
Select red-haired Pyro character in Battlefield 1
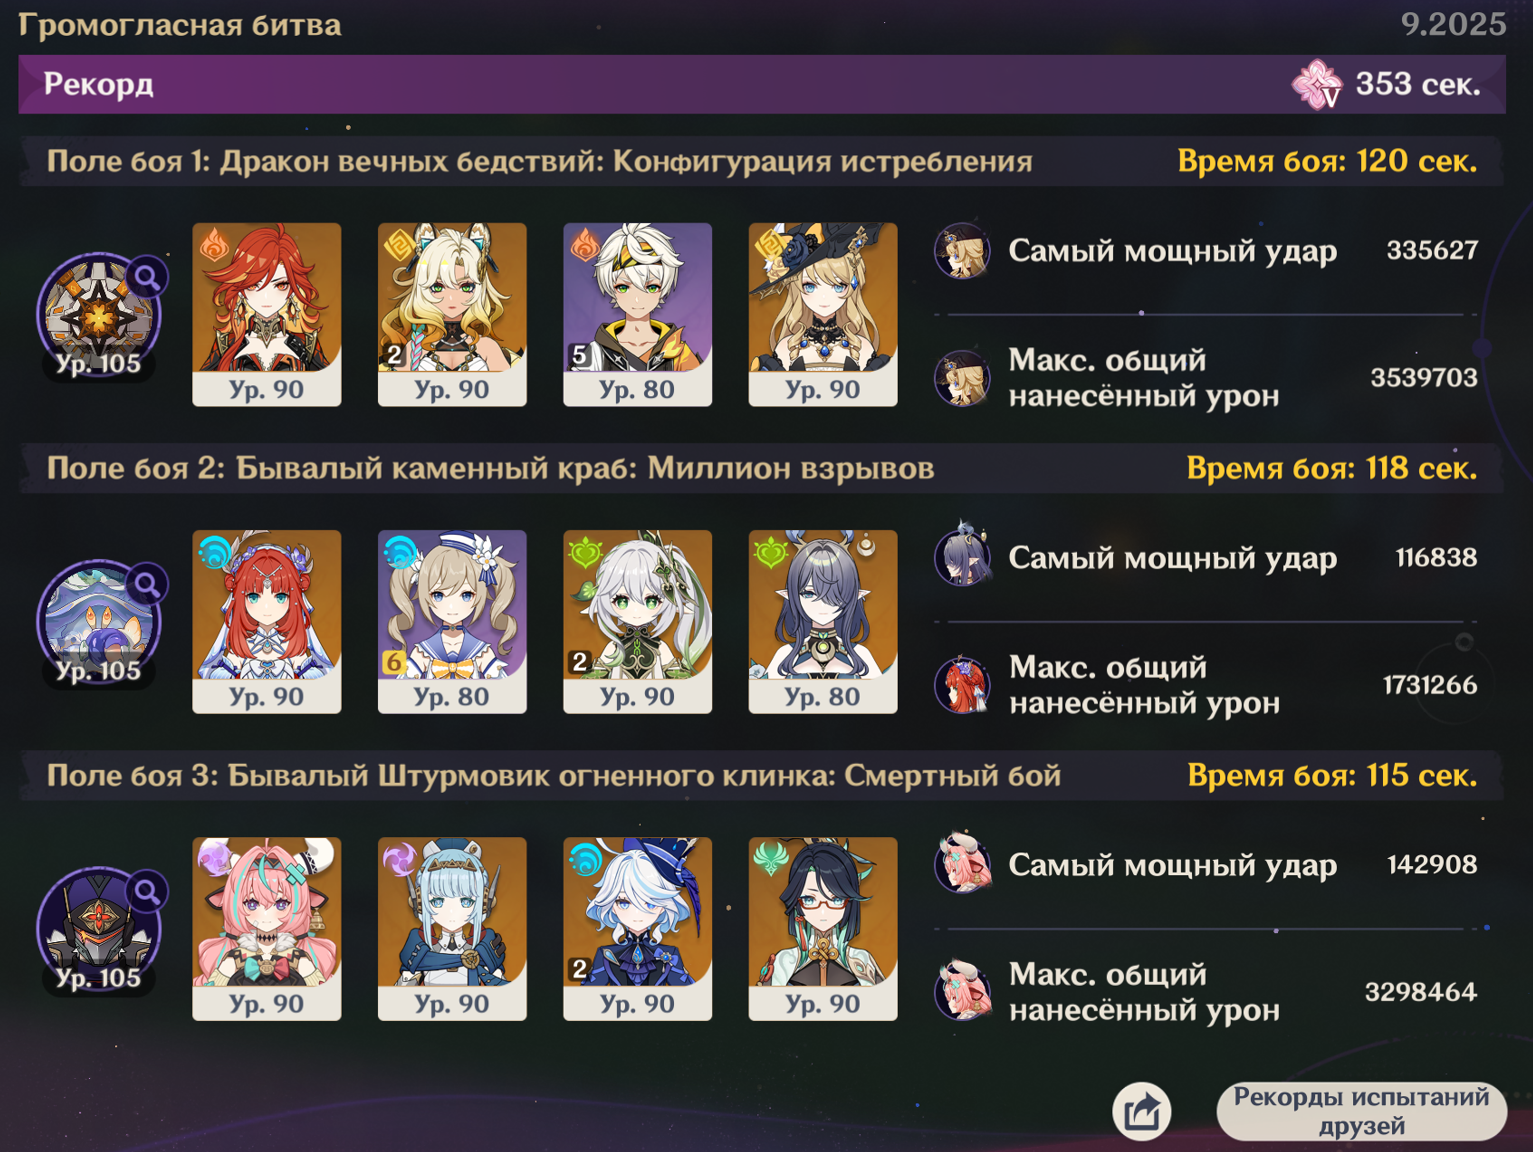[x=266, y=314]
